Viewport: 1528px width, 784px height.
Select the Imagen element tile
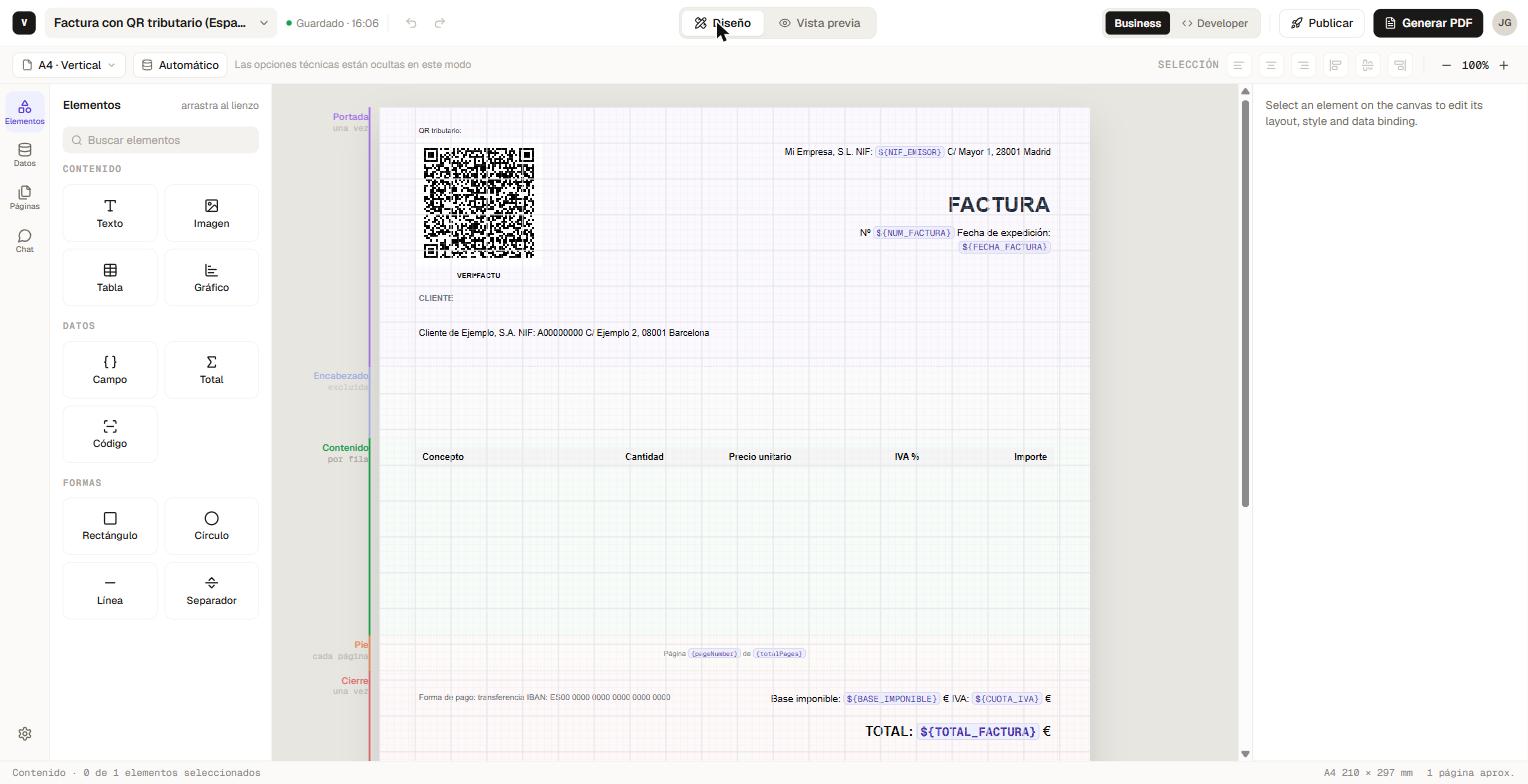(211, 213)
